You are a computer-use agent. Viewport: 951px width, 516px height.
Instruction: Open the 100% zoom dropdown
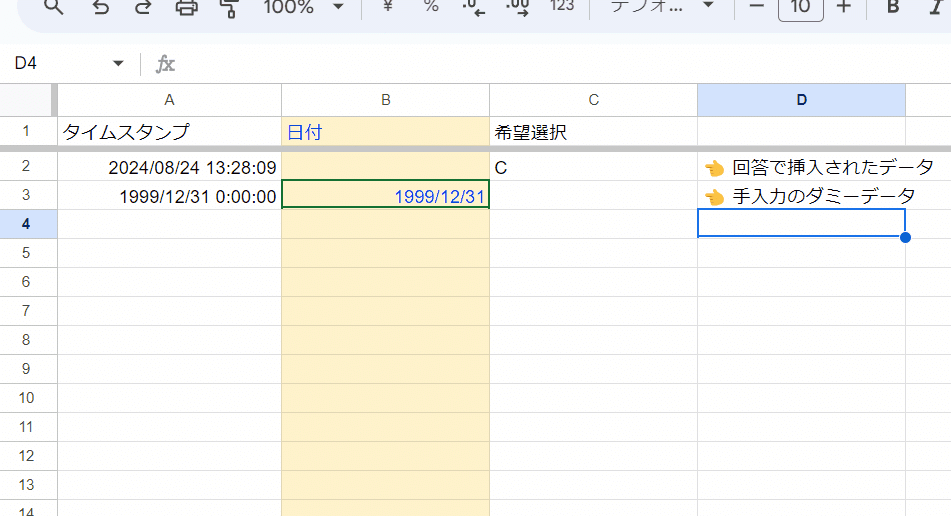click(303, 7)
